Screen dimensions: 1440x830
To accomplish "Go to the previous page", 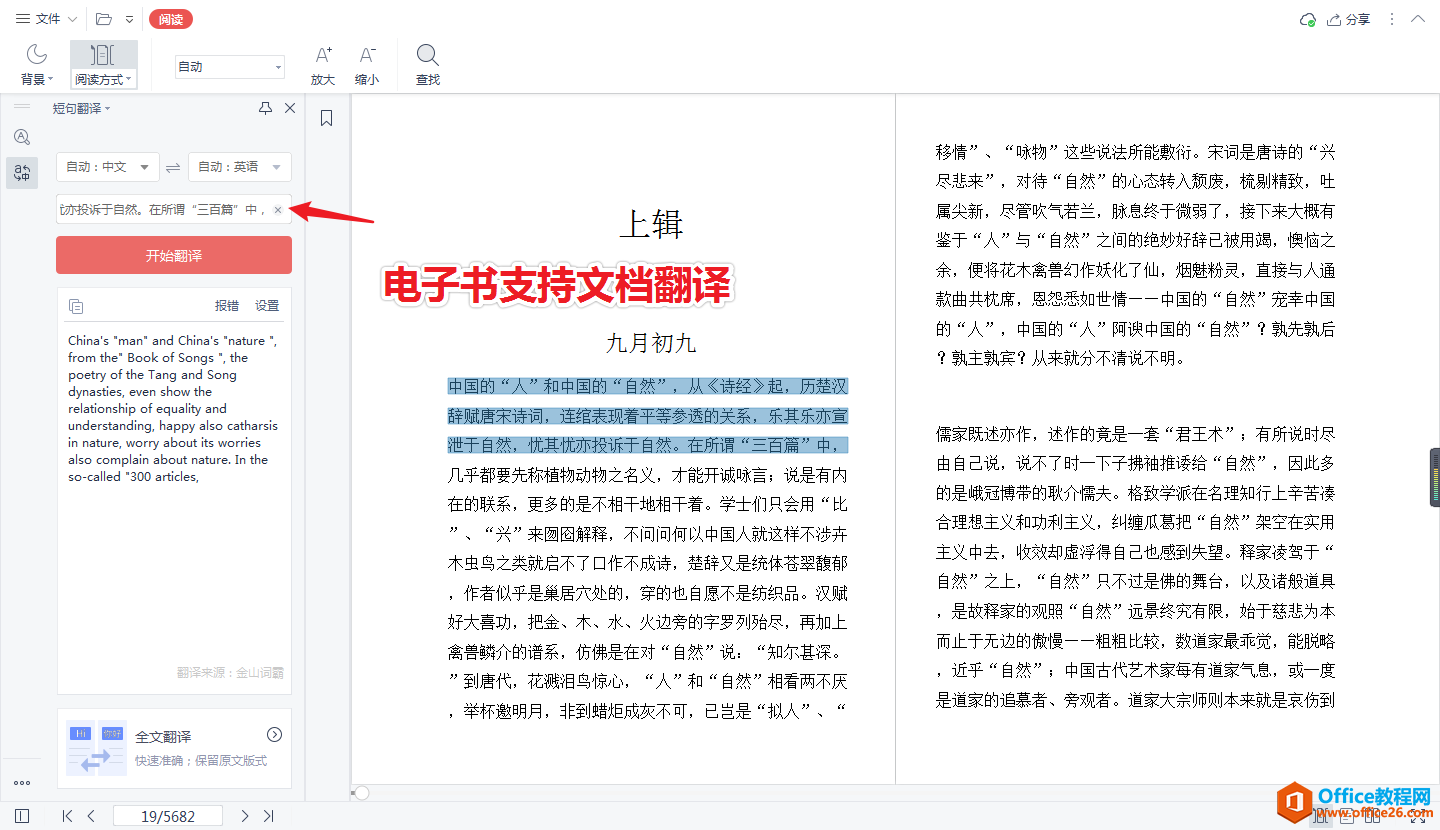I will (x=91, y=816).
